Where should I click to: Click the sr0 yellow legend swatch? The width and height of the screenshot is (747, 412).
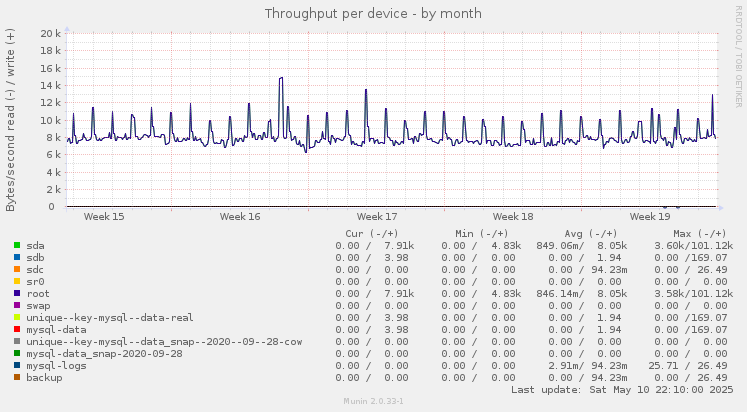(17, 281)
